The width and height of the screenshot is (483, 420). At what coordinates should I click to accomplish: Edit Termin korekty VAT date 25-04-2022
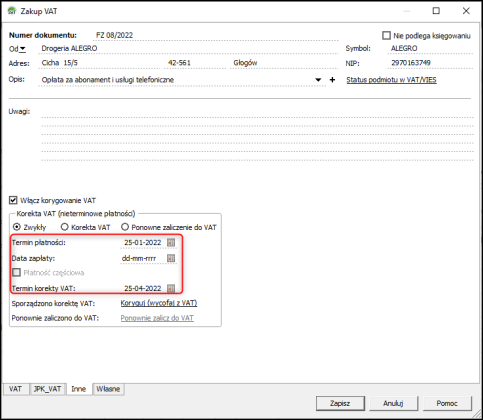tap(143, 289)
